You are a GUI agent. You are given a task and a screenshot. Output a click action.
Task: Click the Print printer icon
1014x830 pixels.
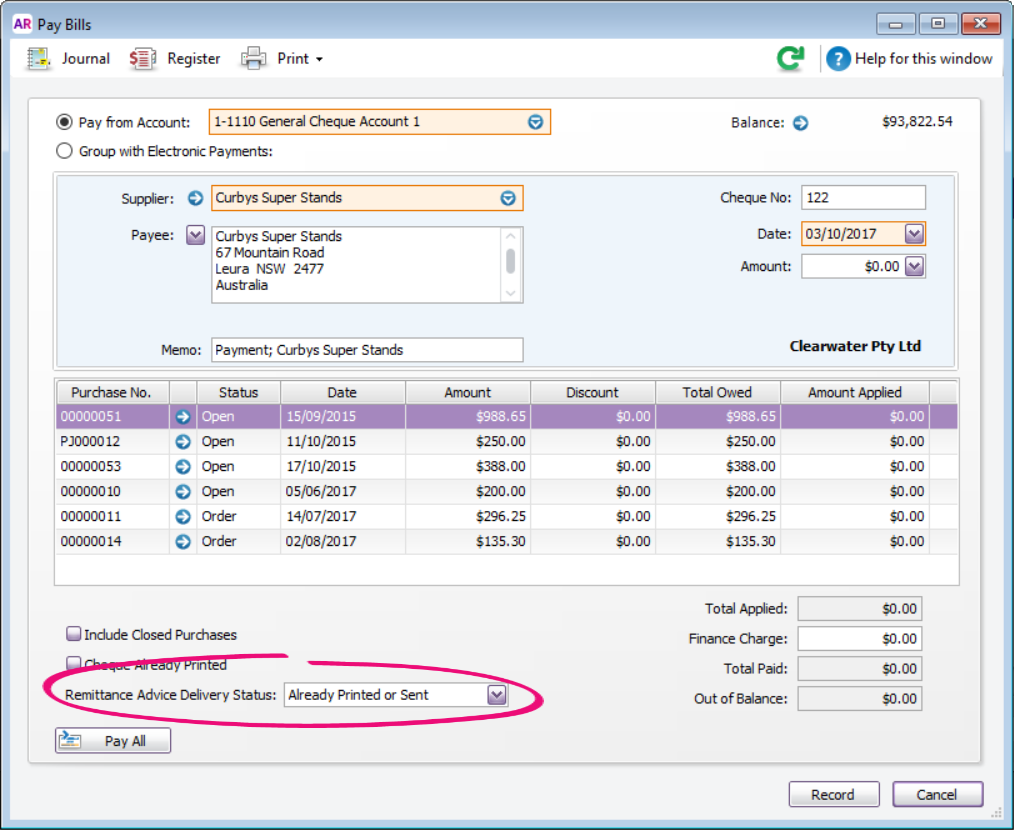coord(254,59)
